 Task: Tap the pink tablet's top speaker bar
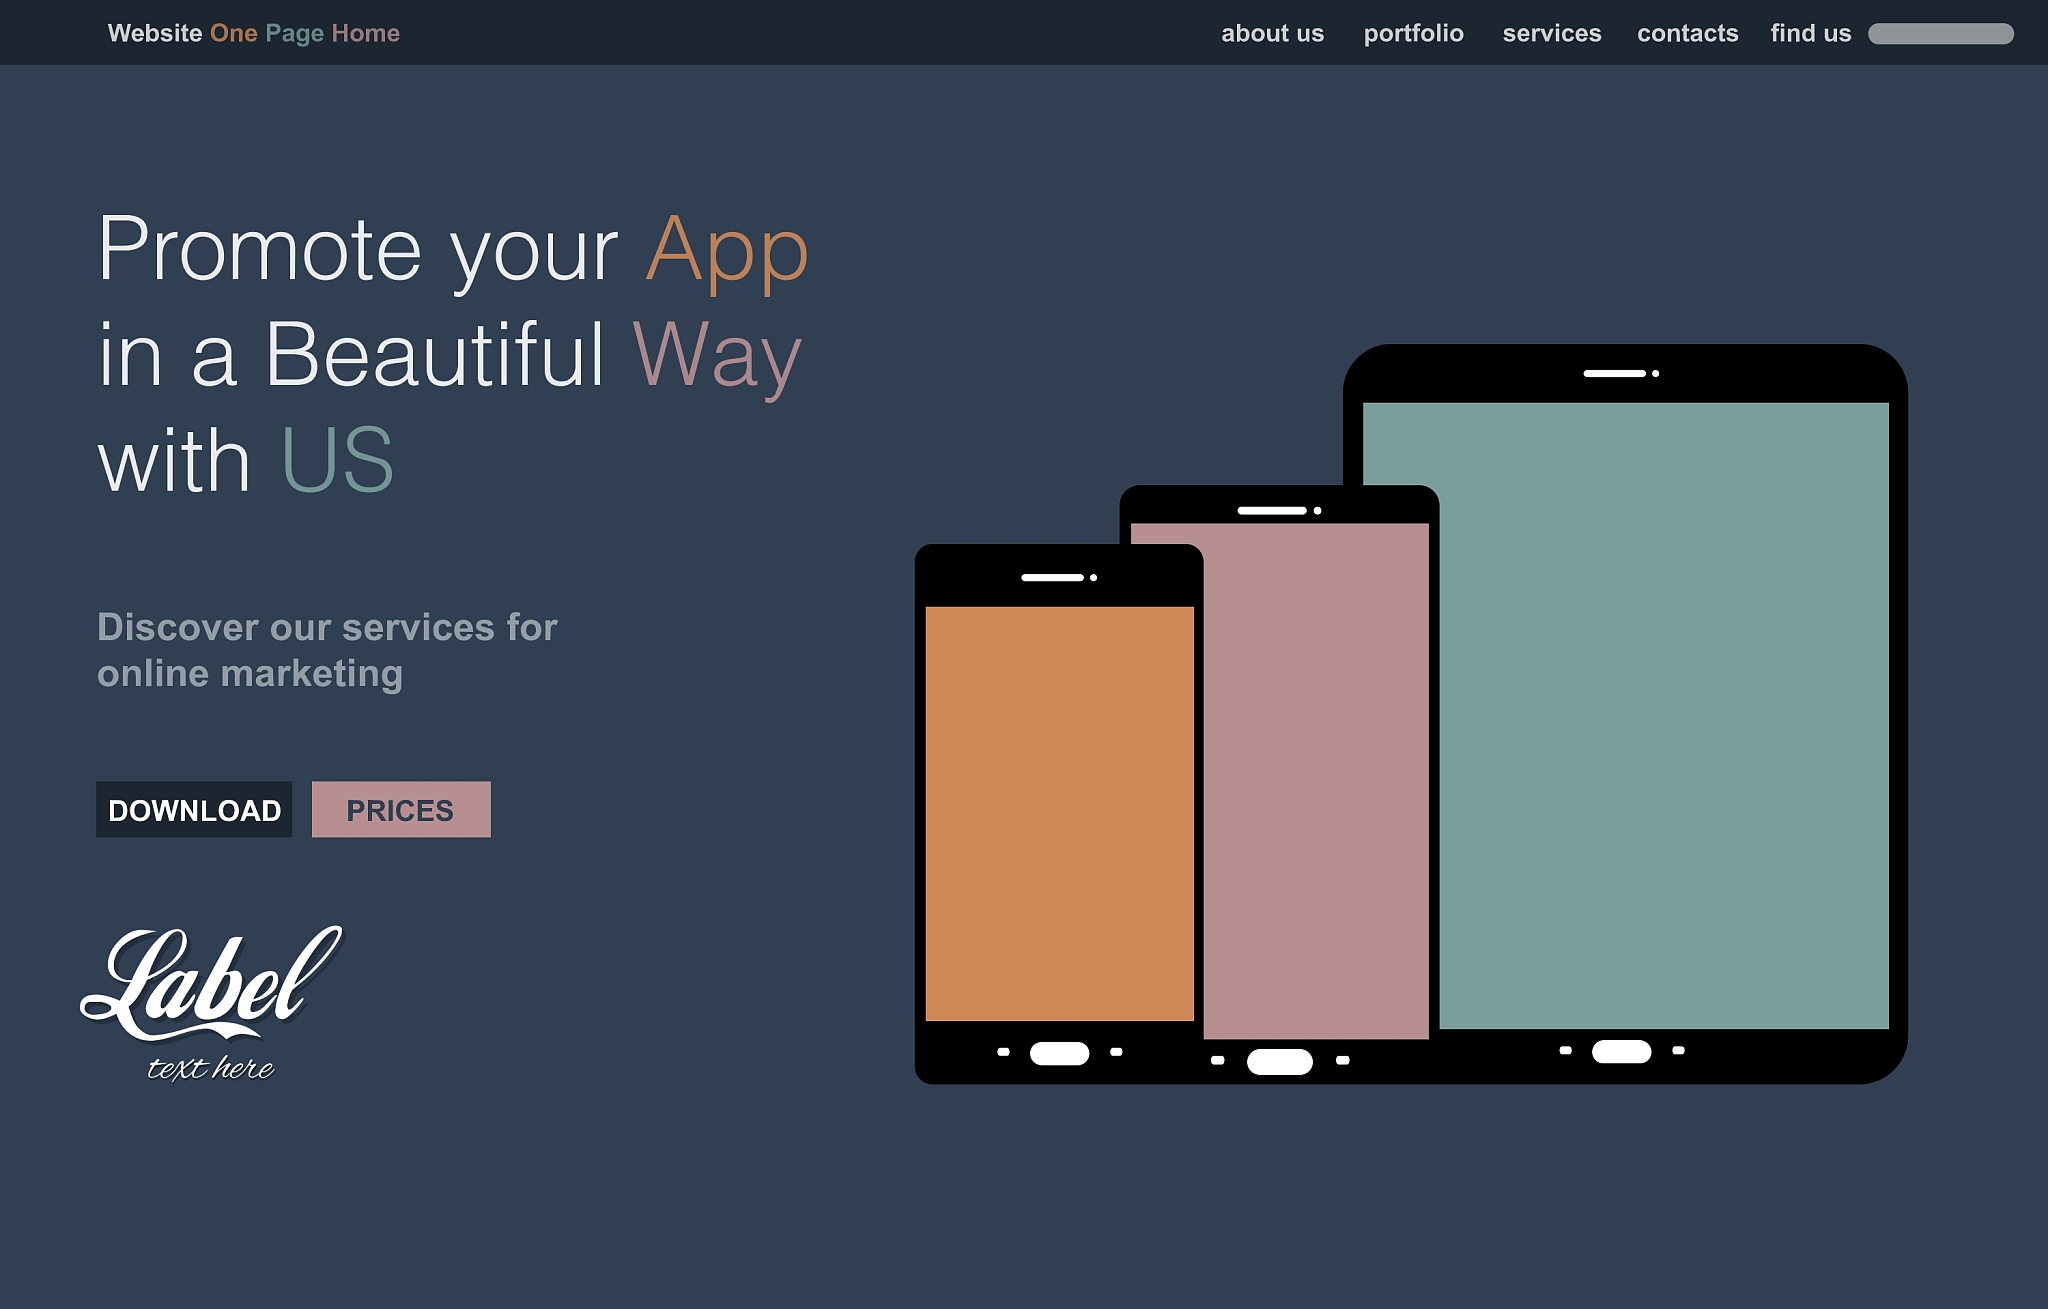(x=1271, y=510)
